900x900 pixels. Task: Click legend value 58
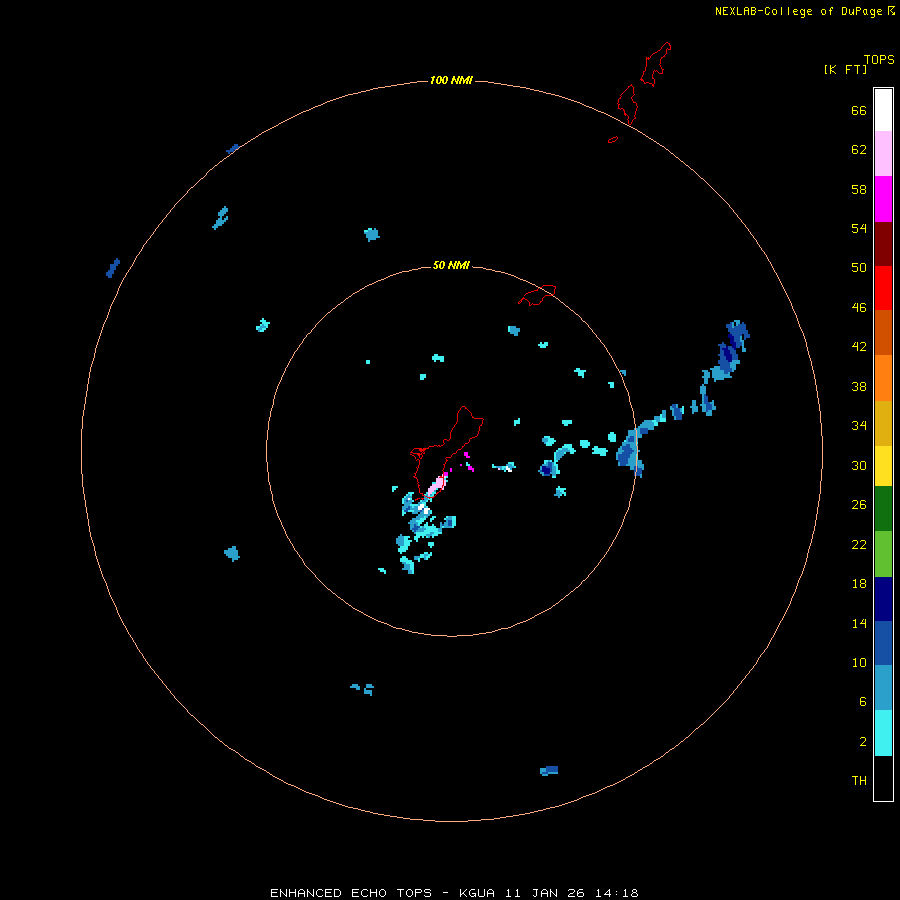[859, 189]
